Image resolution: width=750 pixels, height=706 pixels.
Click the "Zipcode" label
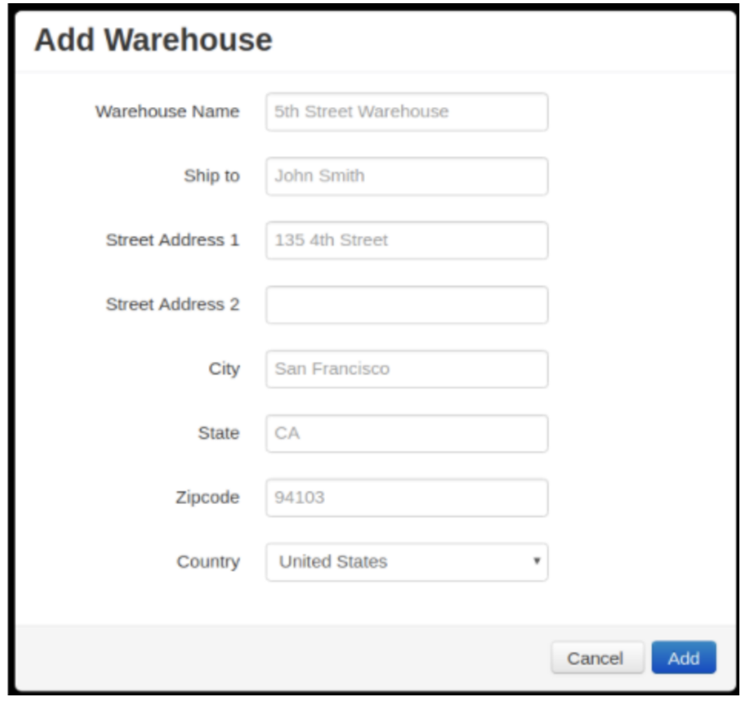208,497
